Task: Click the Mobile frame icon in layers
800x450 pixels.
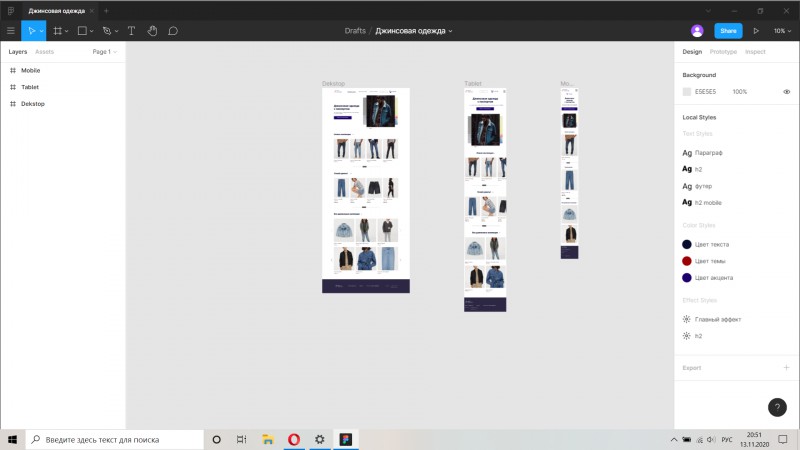Action: click(13, 70)
